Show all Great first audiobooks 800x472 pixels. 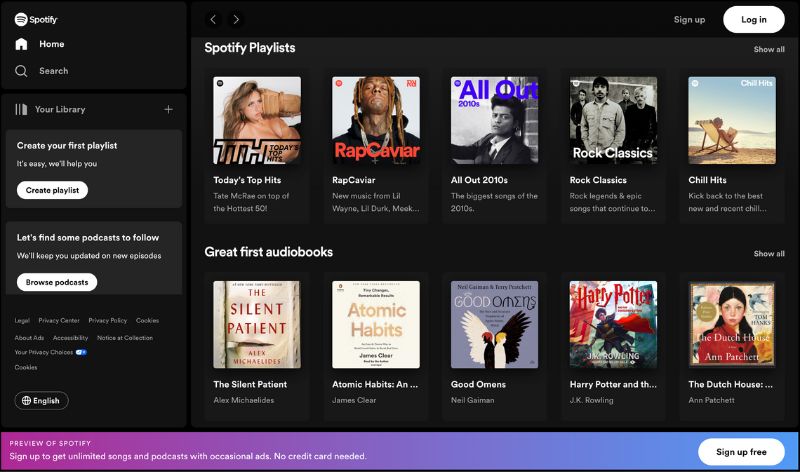[769, 254]
